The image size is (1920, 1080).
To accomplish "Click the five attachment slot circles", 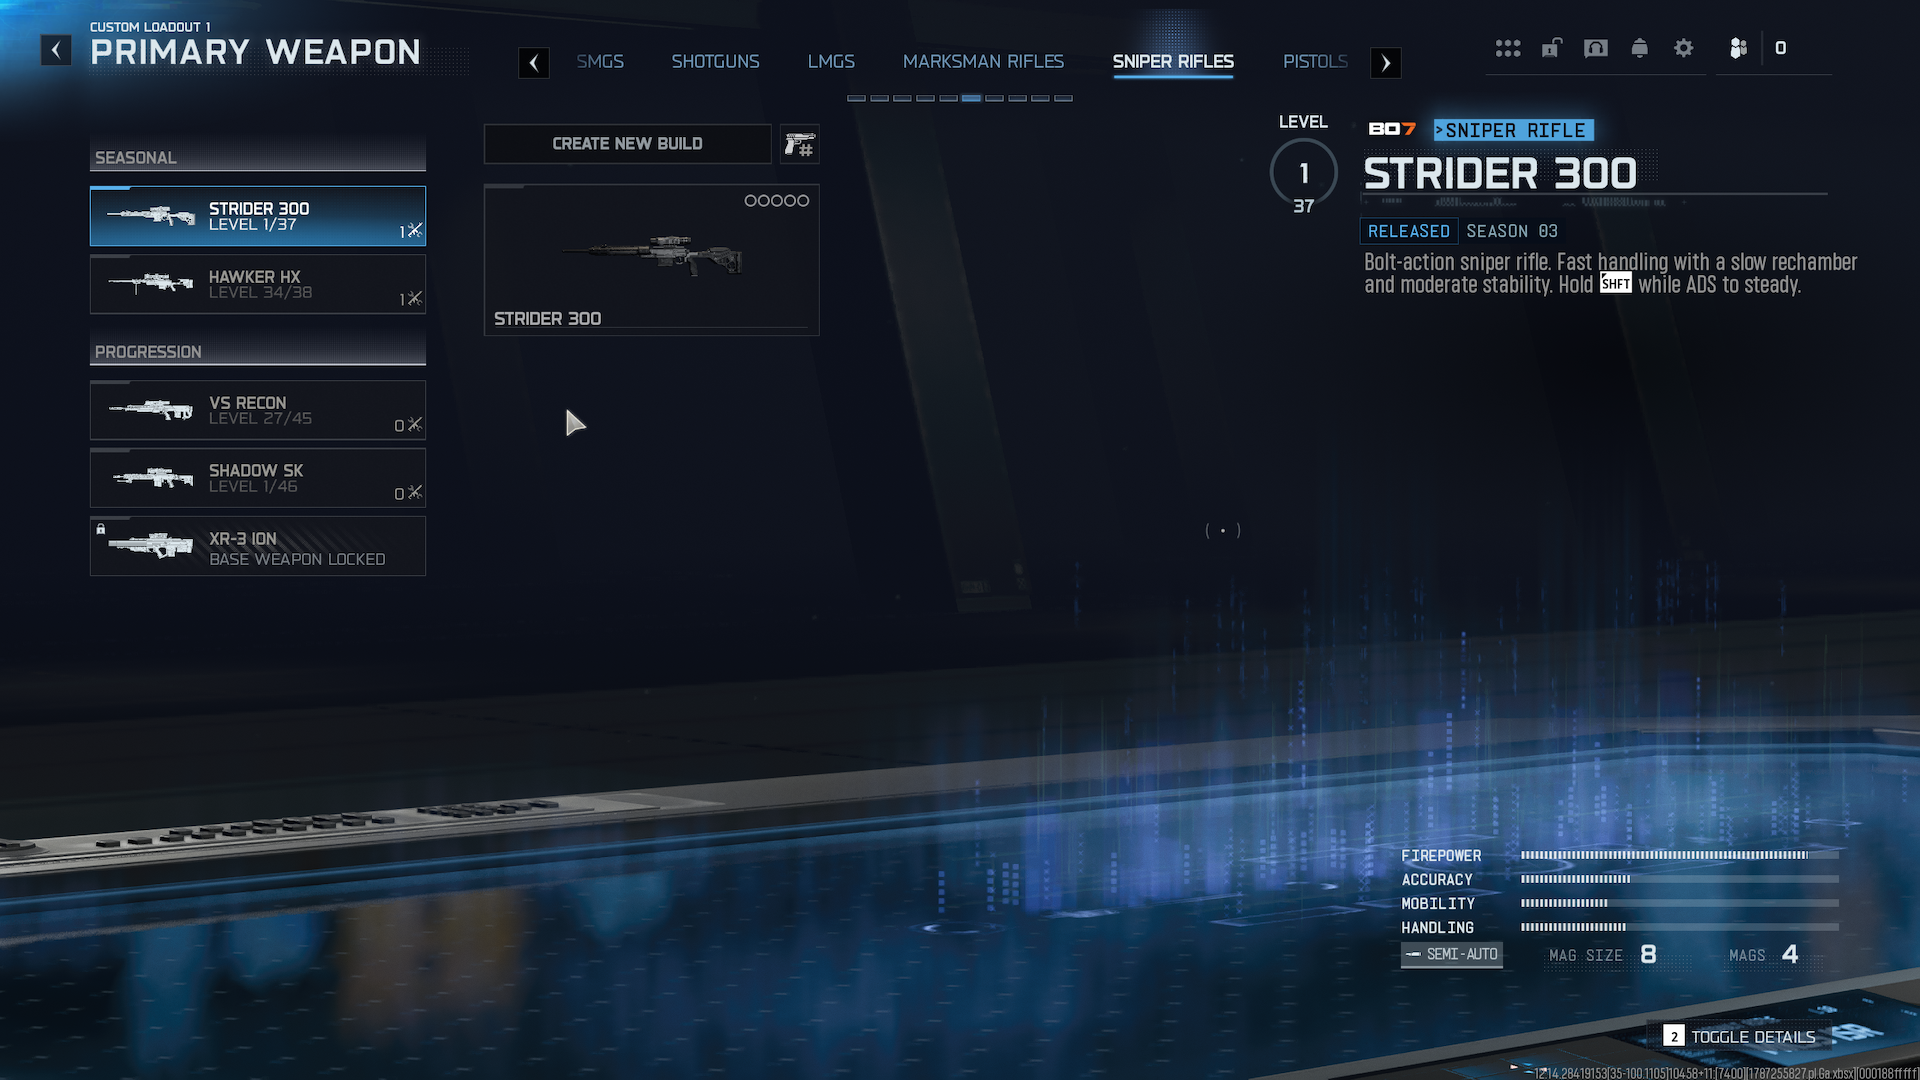I will click(x=777, y=201).
